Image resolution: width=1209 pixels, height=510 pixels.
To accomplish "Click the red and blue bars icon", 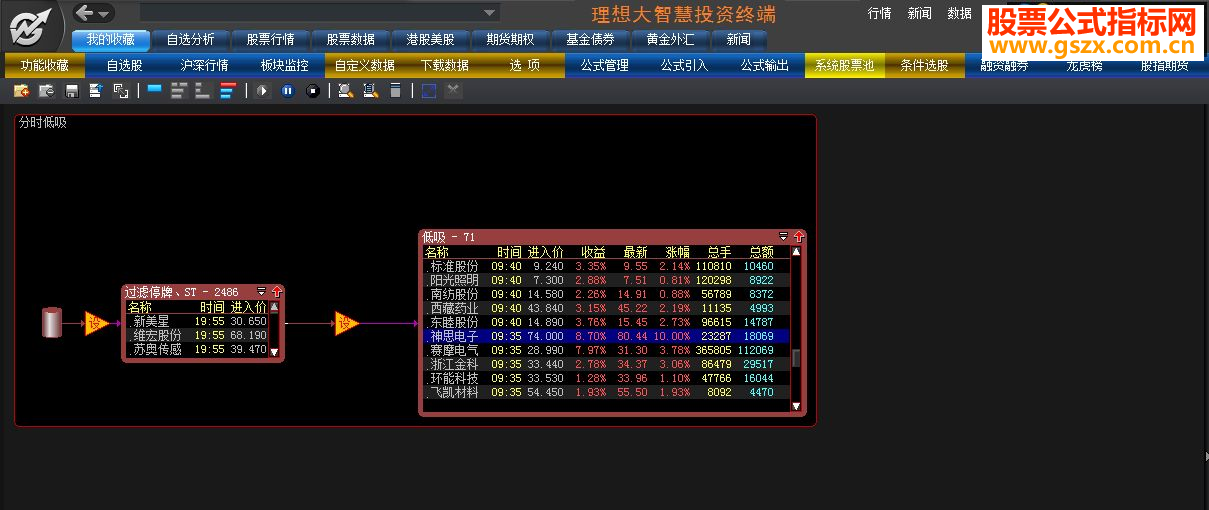I will tap(227, 91).
